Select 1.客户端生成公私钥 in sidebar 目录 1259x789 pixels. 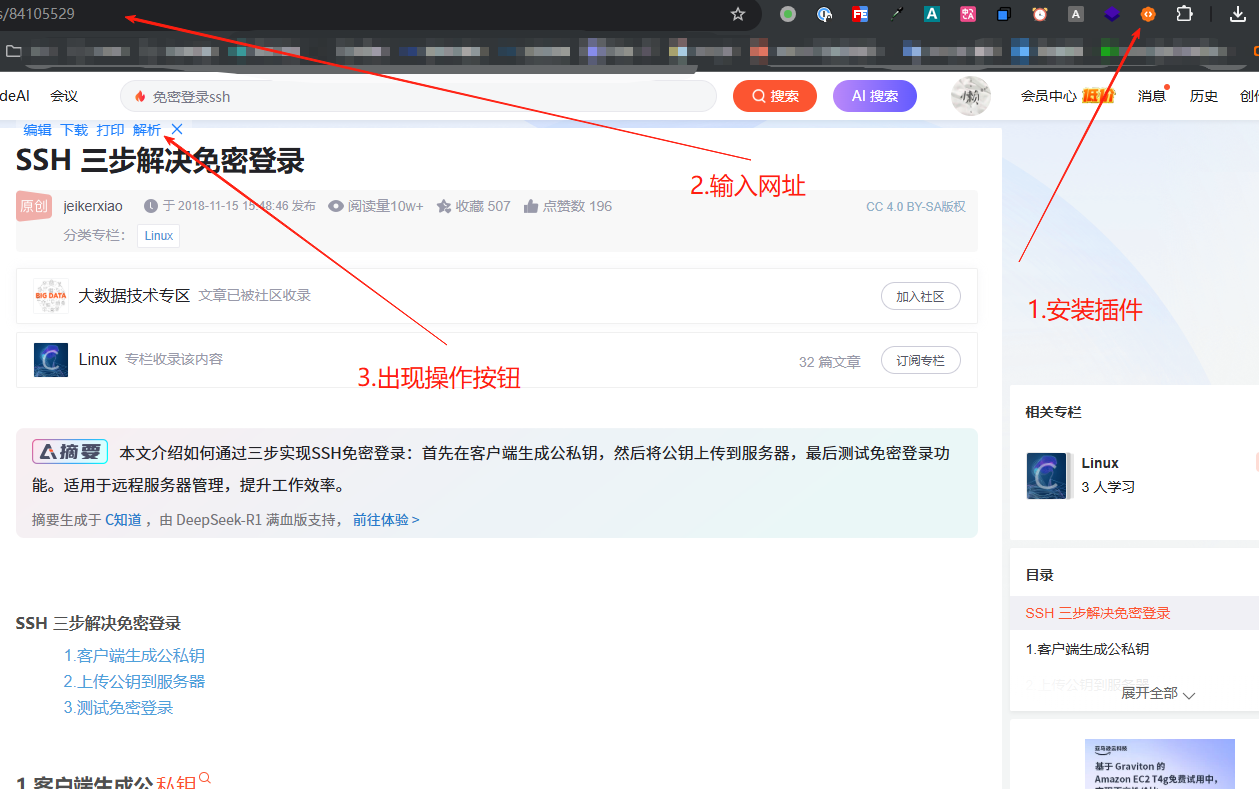tap(1087, 649)
